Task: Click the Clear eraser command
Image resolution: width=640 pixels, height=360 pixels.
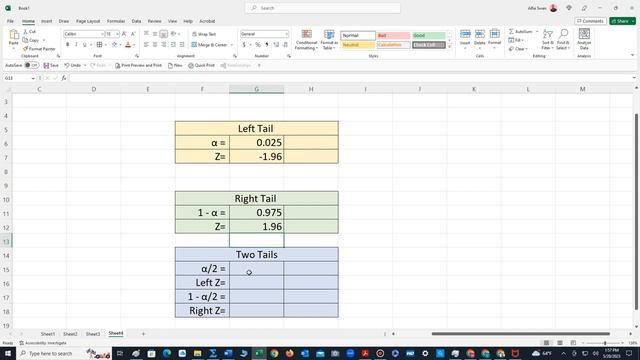Action: (518, 49)
